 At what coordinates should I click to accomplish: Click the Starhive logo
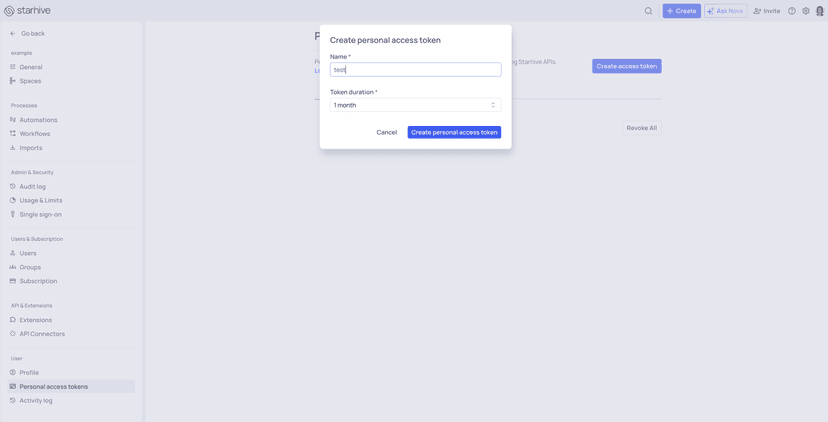coord(27,11)
